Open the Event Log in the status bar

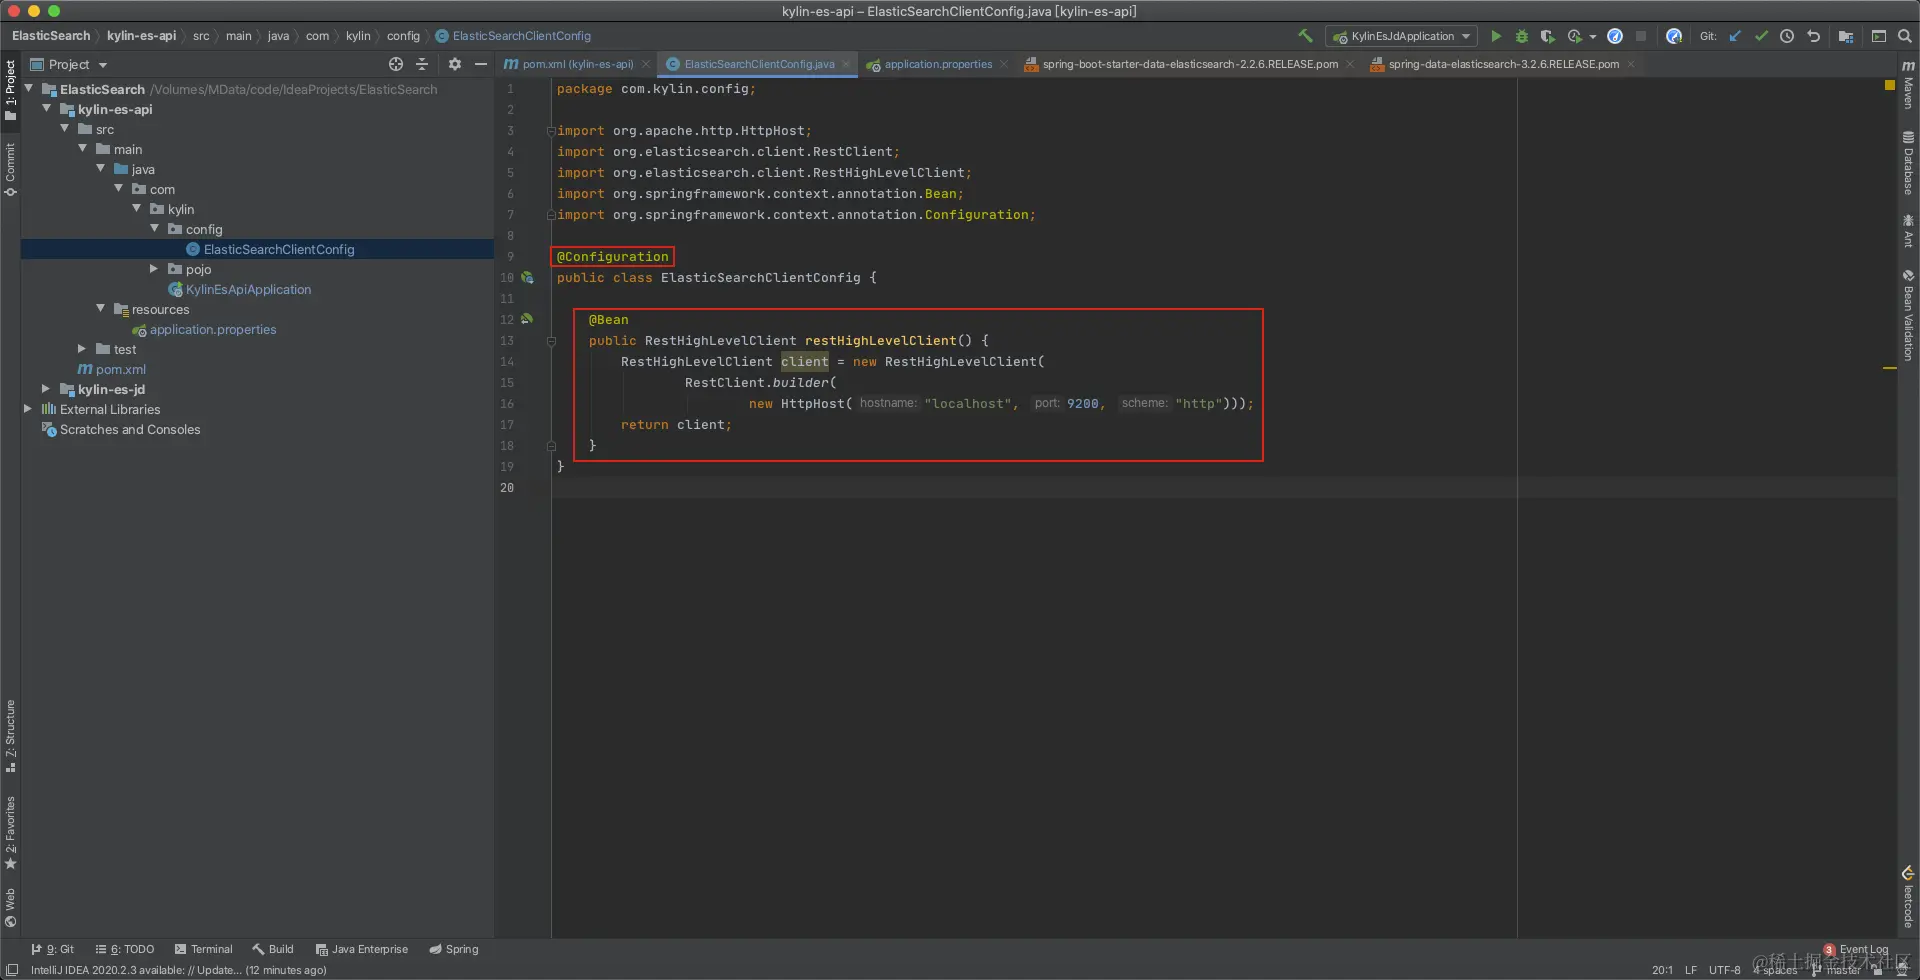coord(1862,949)
